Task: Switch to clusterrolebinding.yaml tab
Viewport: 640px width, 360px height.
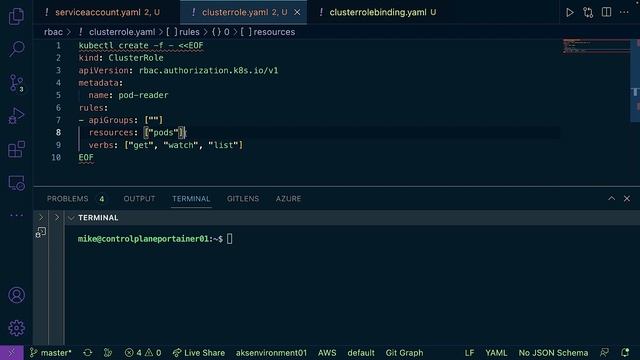Action: click(378, 12)
